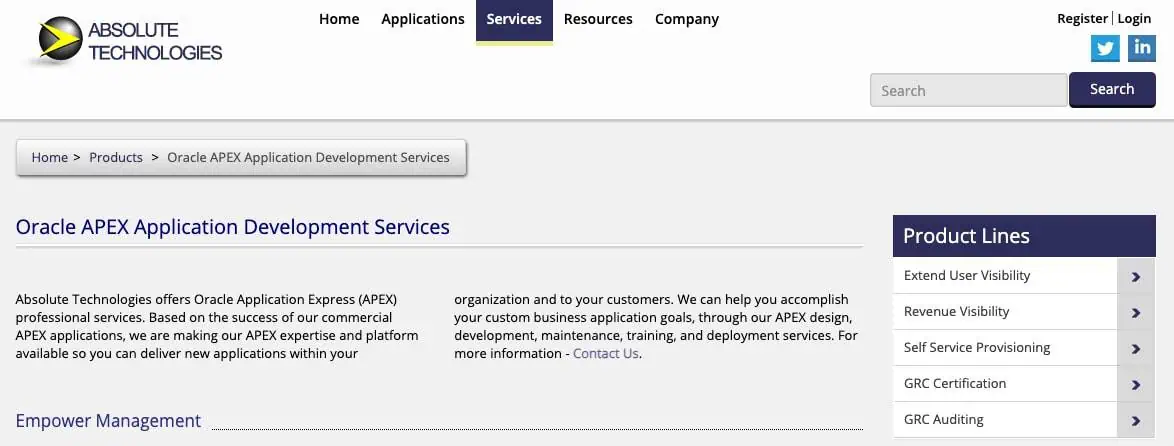Click the Register link

coord(1082,19)
